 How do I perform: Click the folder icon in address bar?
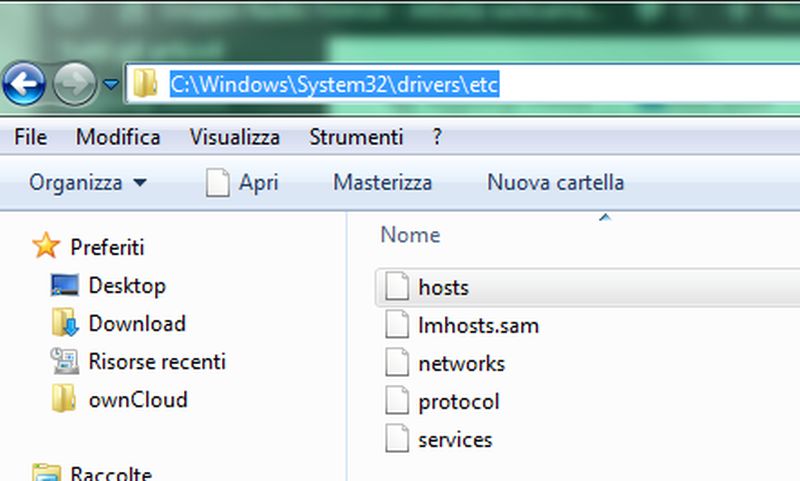click(x=145, y=83)
